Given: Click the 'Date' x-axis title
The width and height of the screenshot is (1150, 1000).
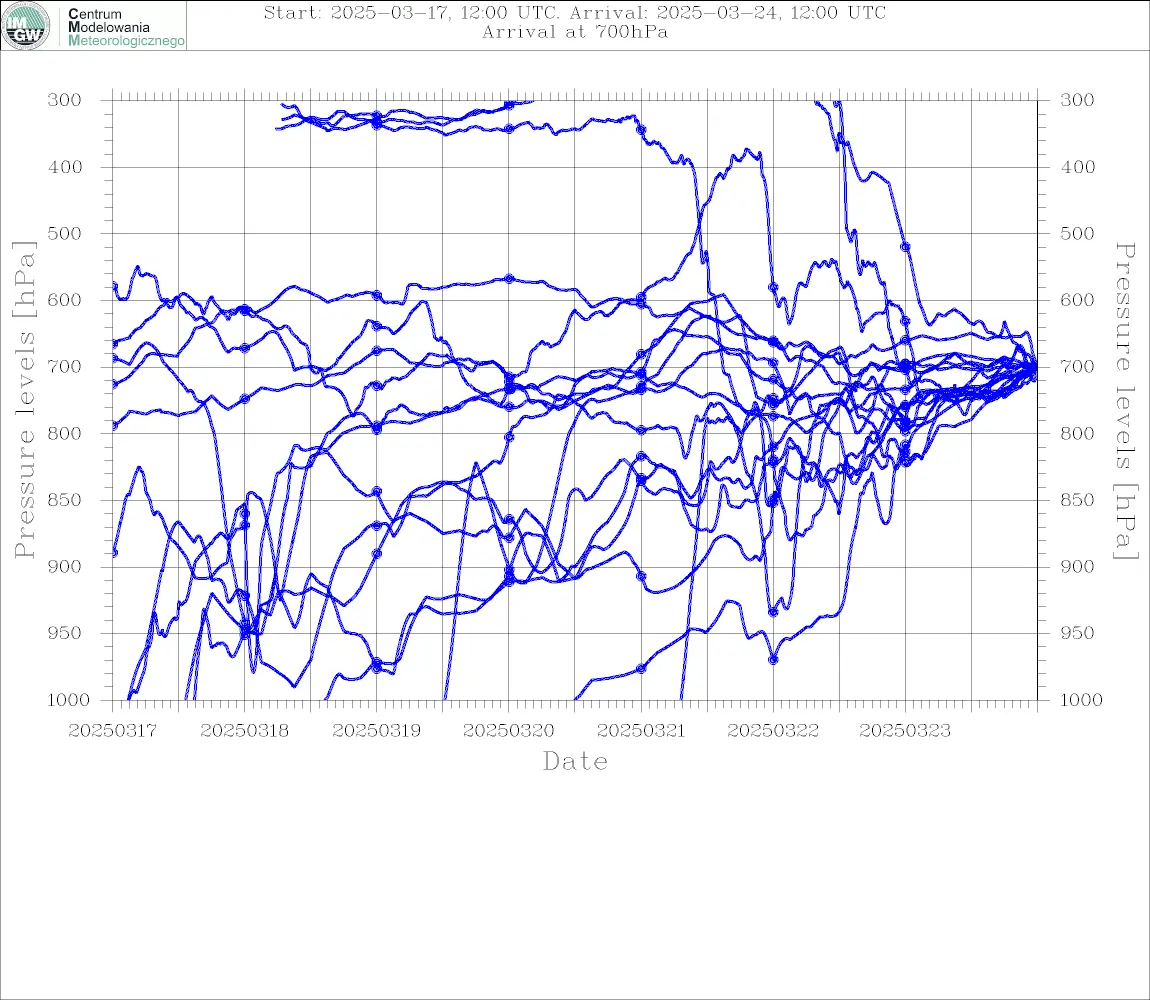Looking at the screenshot, I should [576, 761].
